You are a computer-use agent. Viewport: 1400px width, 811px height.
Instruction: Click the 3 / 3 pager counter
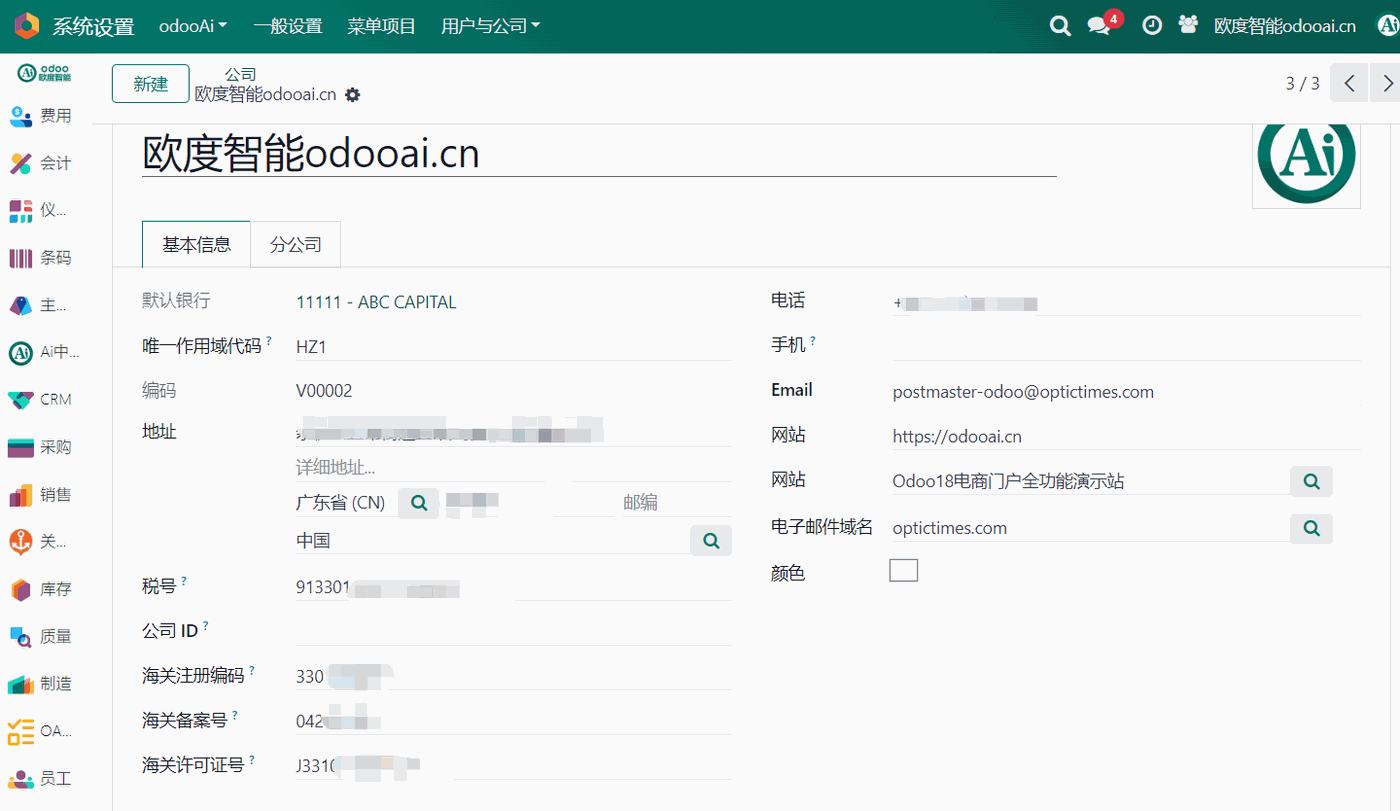(x=1303, y=83)
